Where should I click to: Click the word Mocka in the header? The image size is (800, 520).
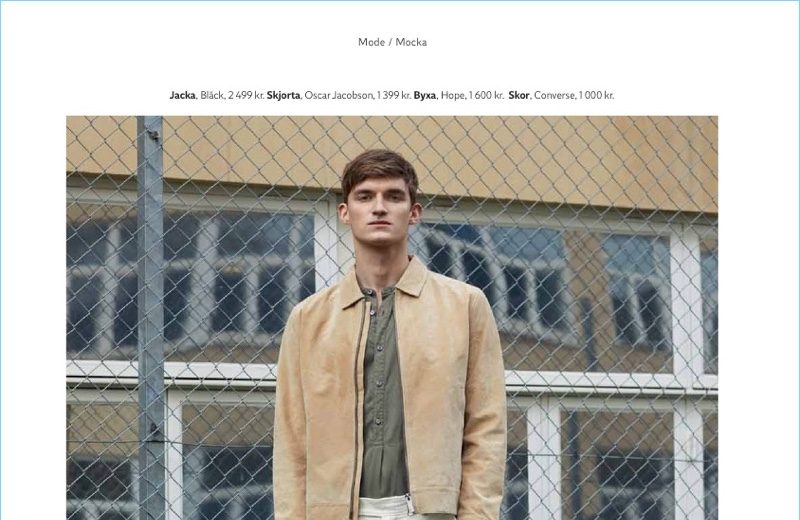click(411, 42)
